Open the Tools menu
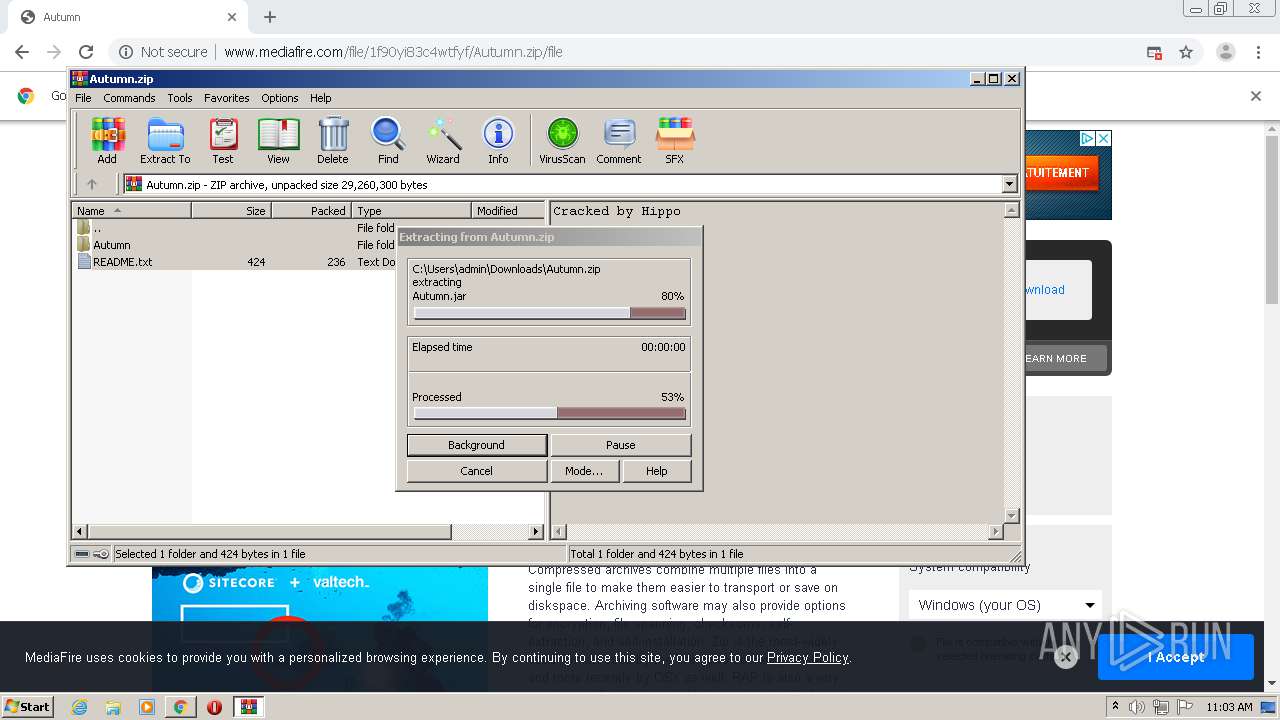1280x720 pixels. pyautogui.click(x=180, y=98)
